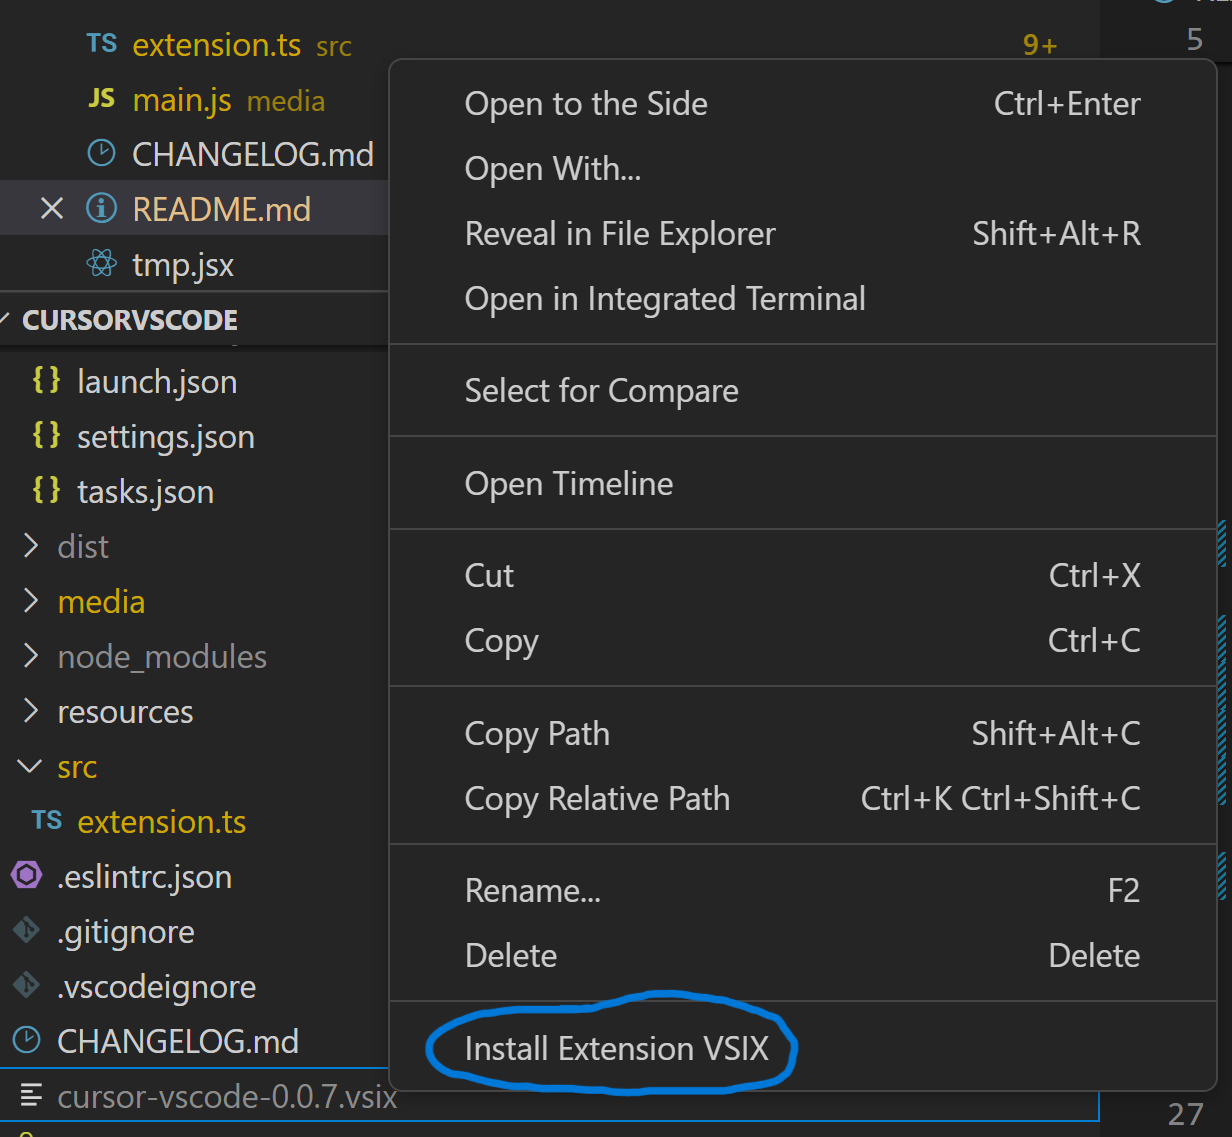Click the TS icon of extension.ts under src

[x=47, y=820]
